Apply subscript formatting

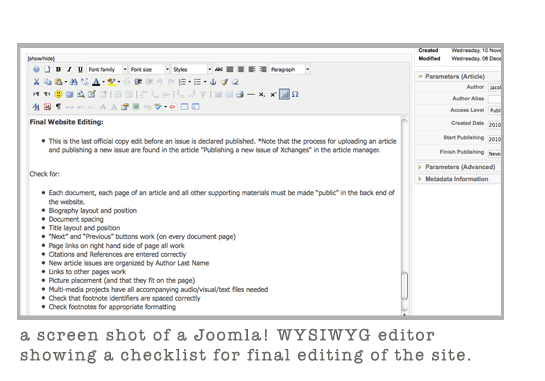click(262, 95)
